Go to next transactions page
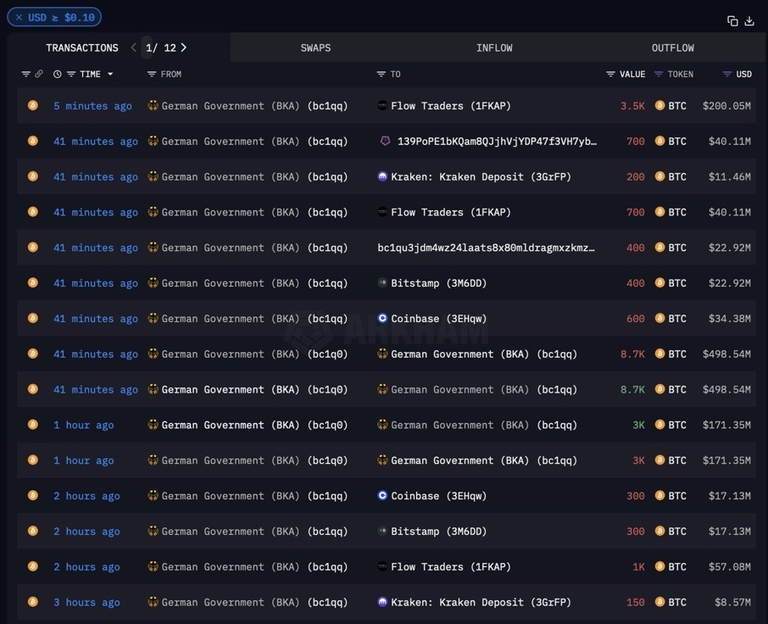Screen dimensions: 768x624 pyautogui.click(x=184, y=48)
